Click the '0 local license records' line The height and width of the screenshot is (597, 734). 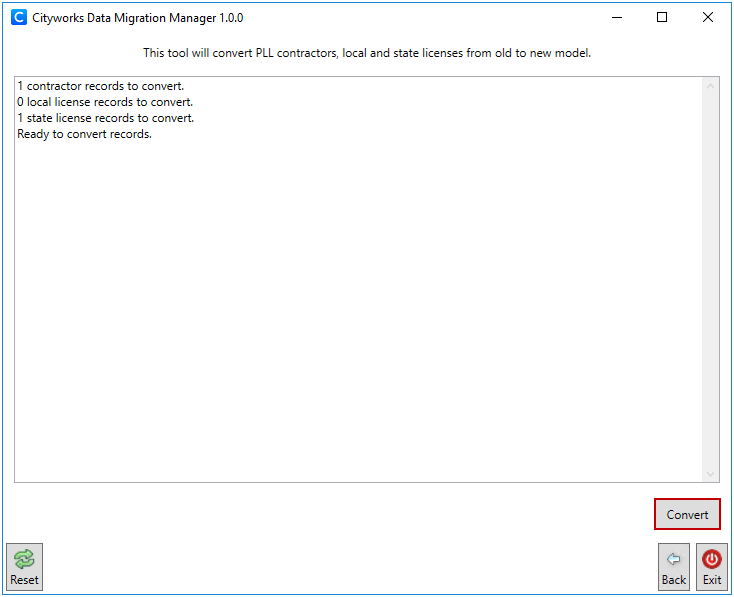tap(105, 102)
